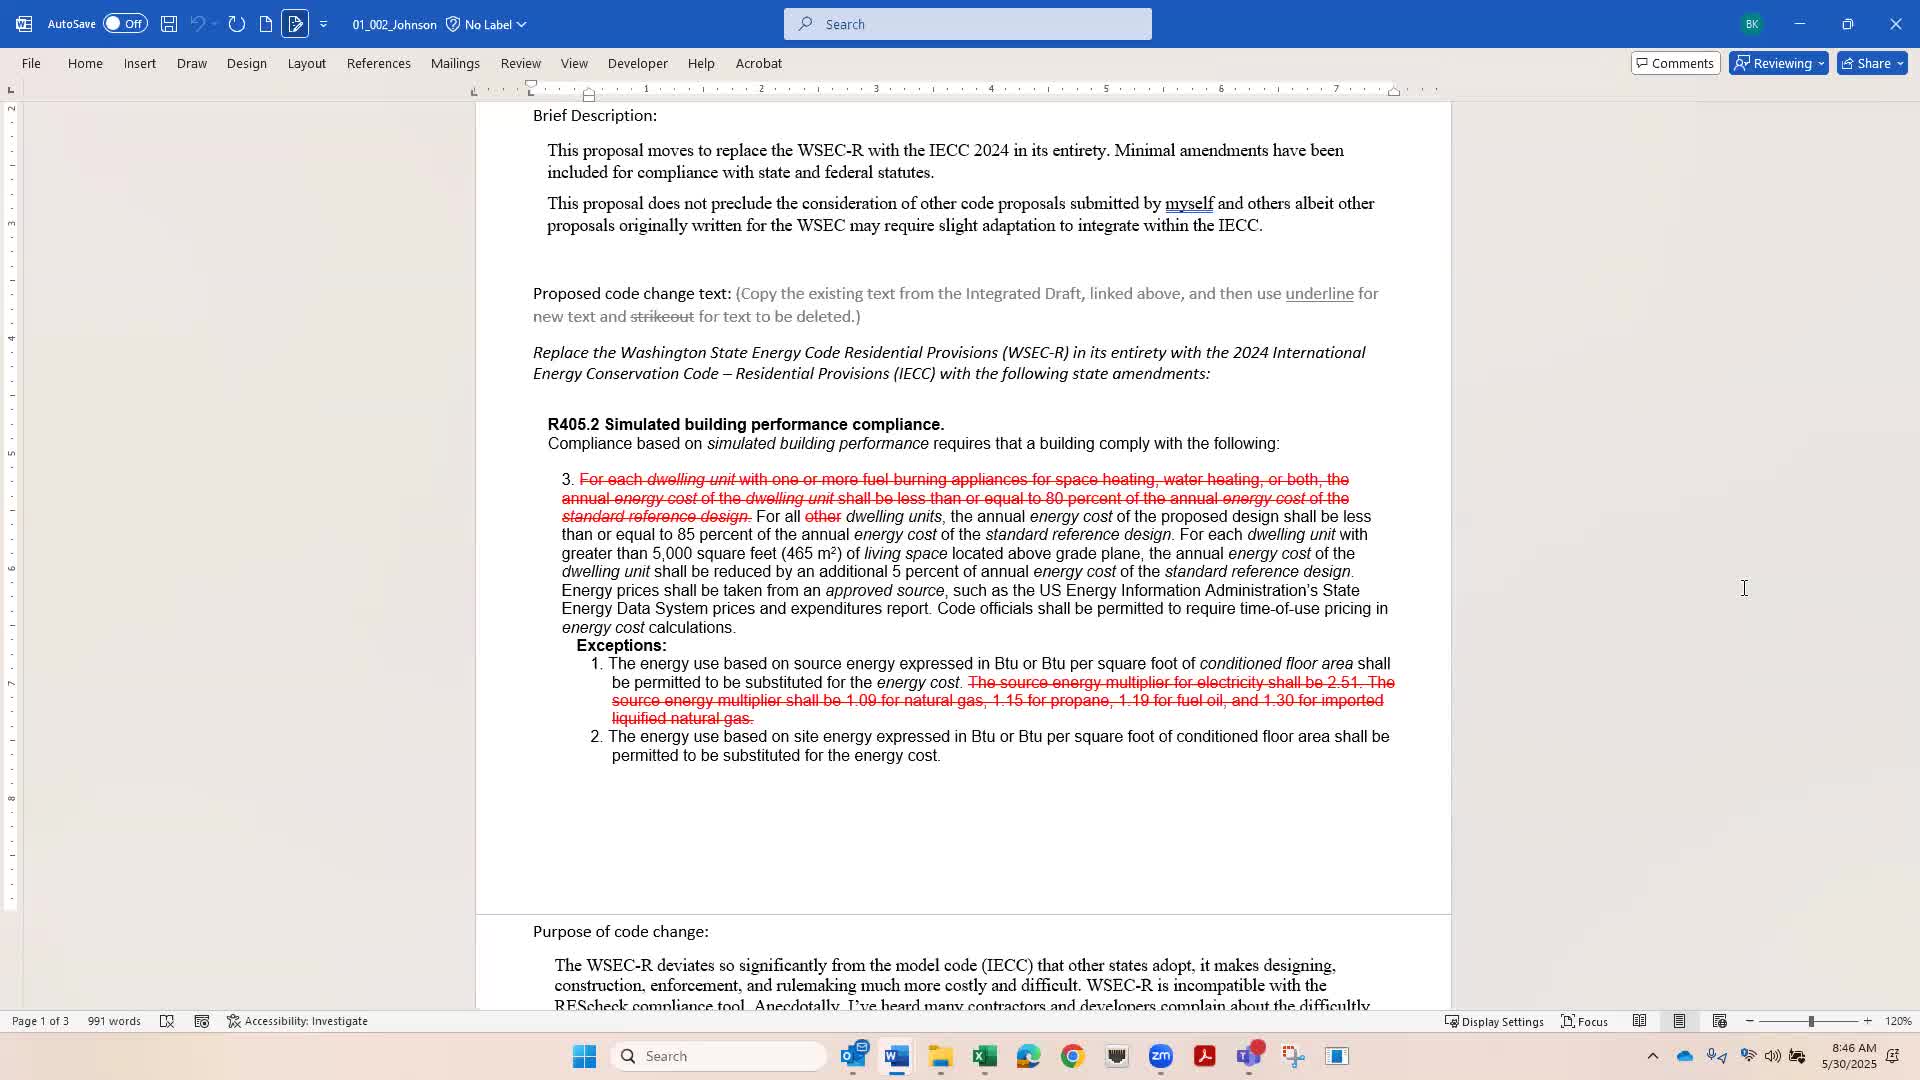Image resolution: width=1920 pixels, height=1080 pixels.
Task: Click the R405.2 Simulated building performance heading
Action: click(746, 424)
